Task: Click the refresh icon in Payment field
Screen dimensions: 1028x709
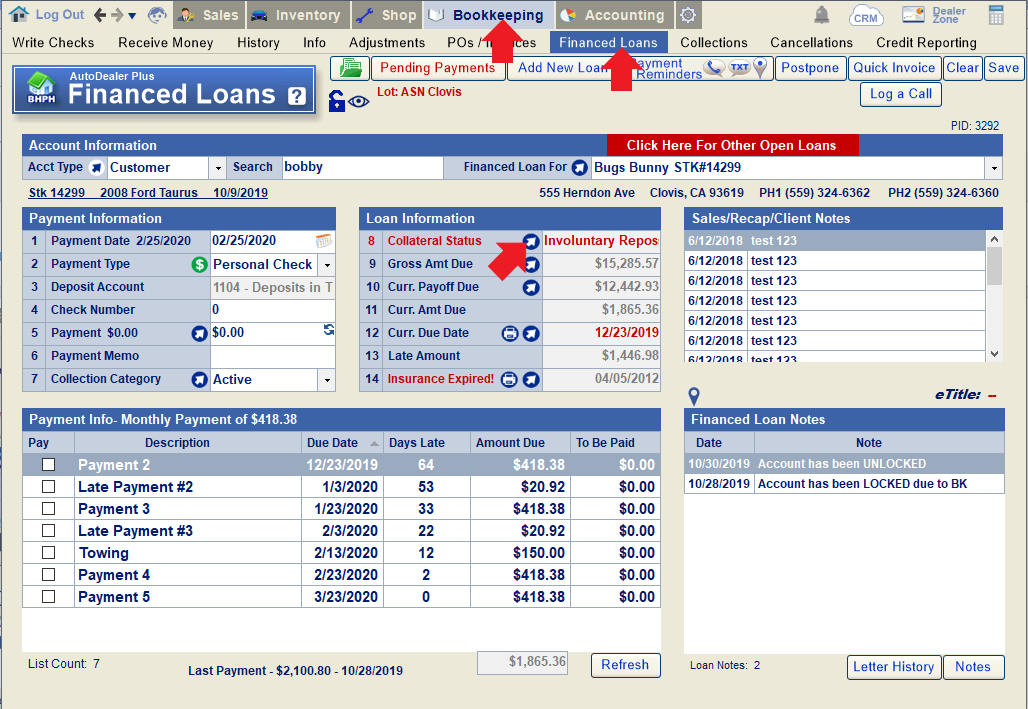Action: [x=328, y=330]
